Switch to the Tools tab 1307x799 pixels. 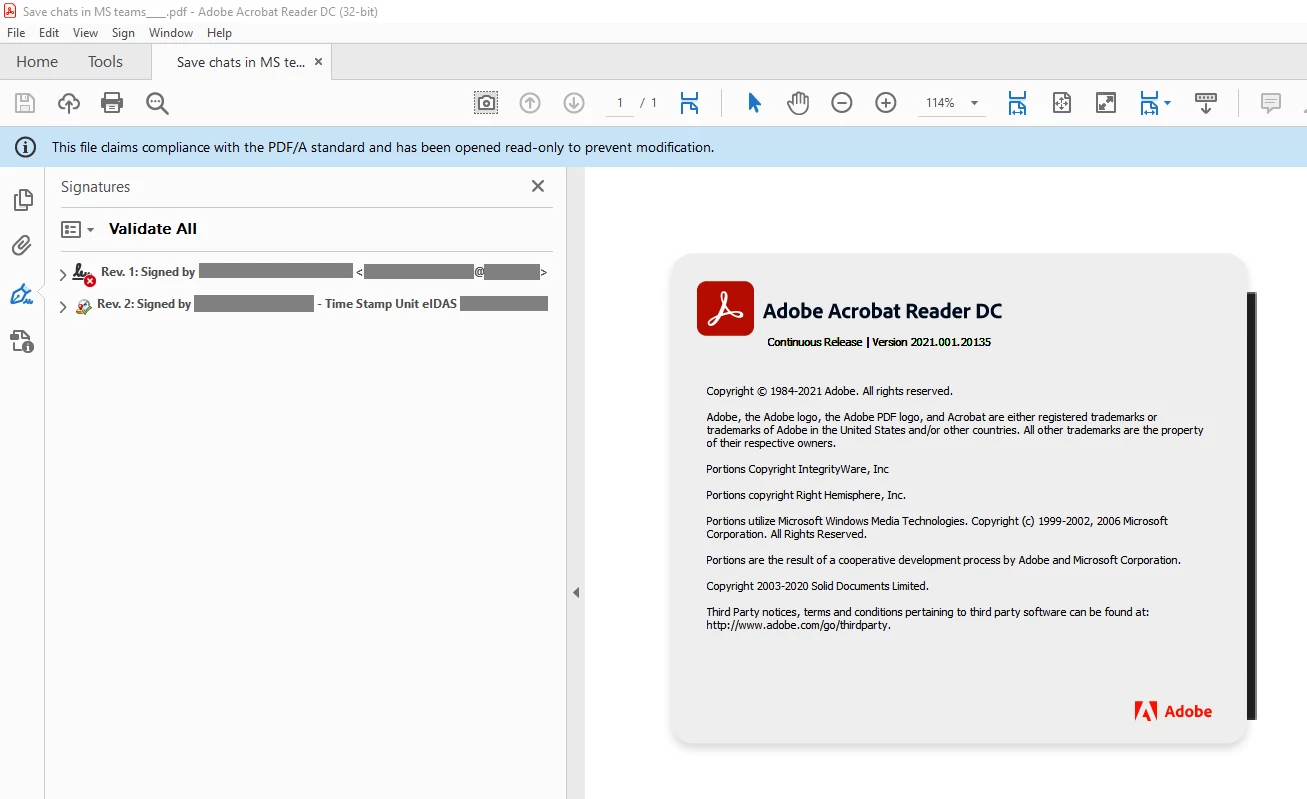[105, 62]
